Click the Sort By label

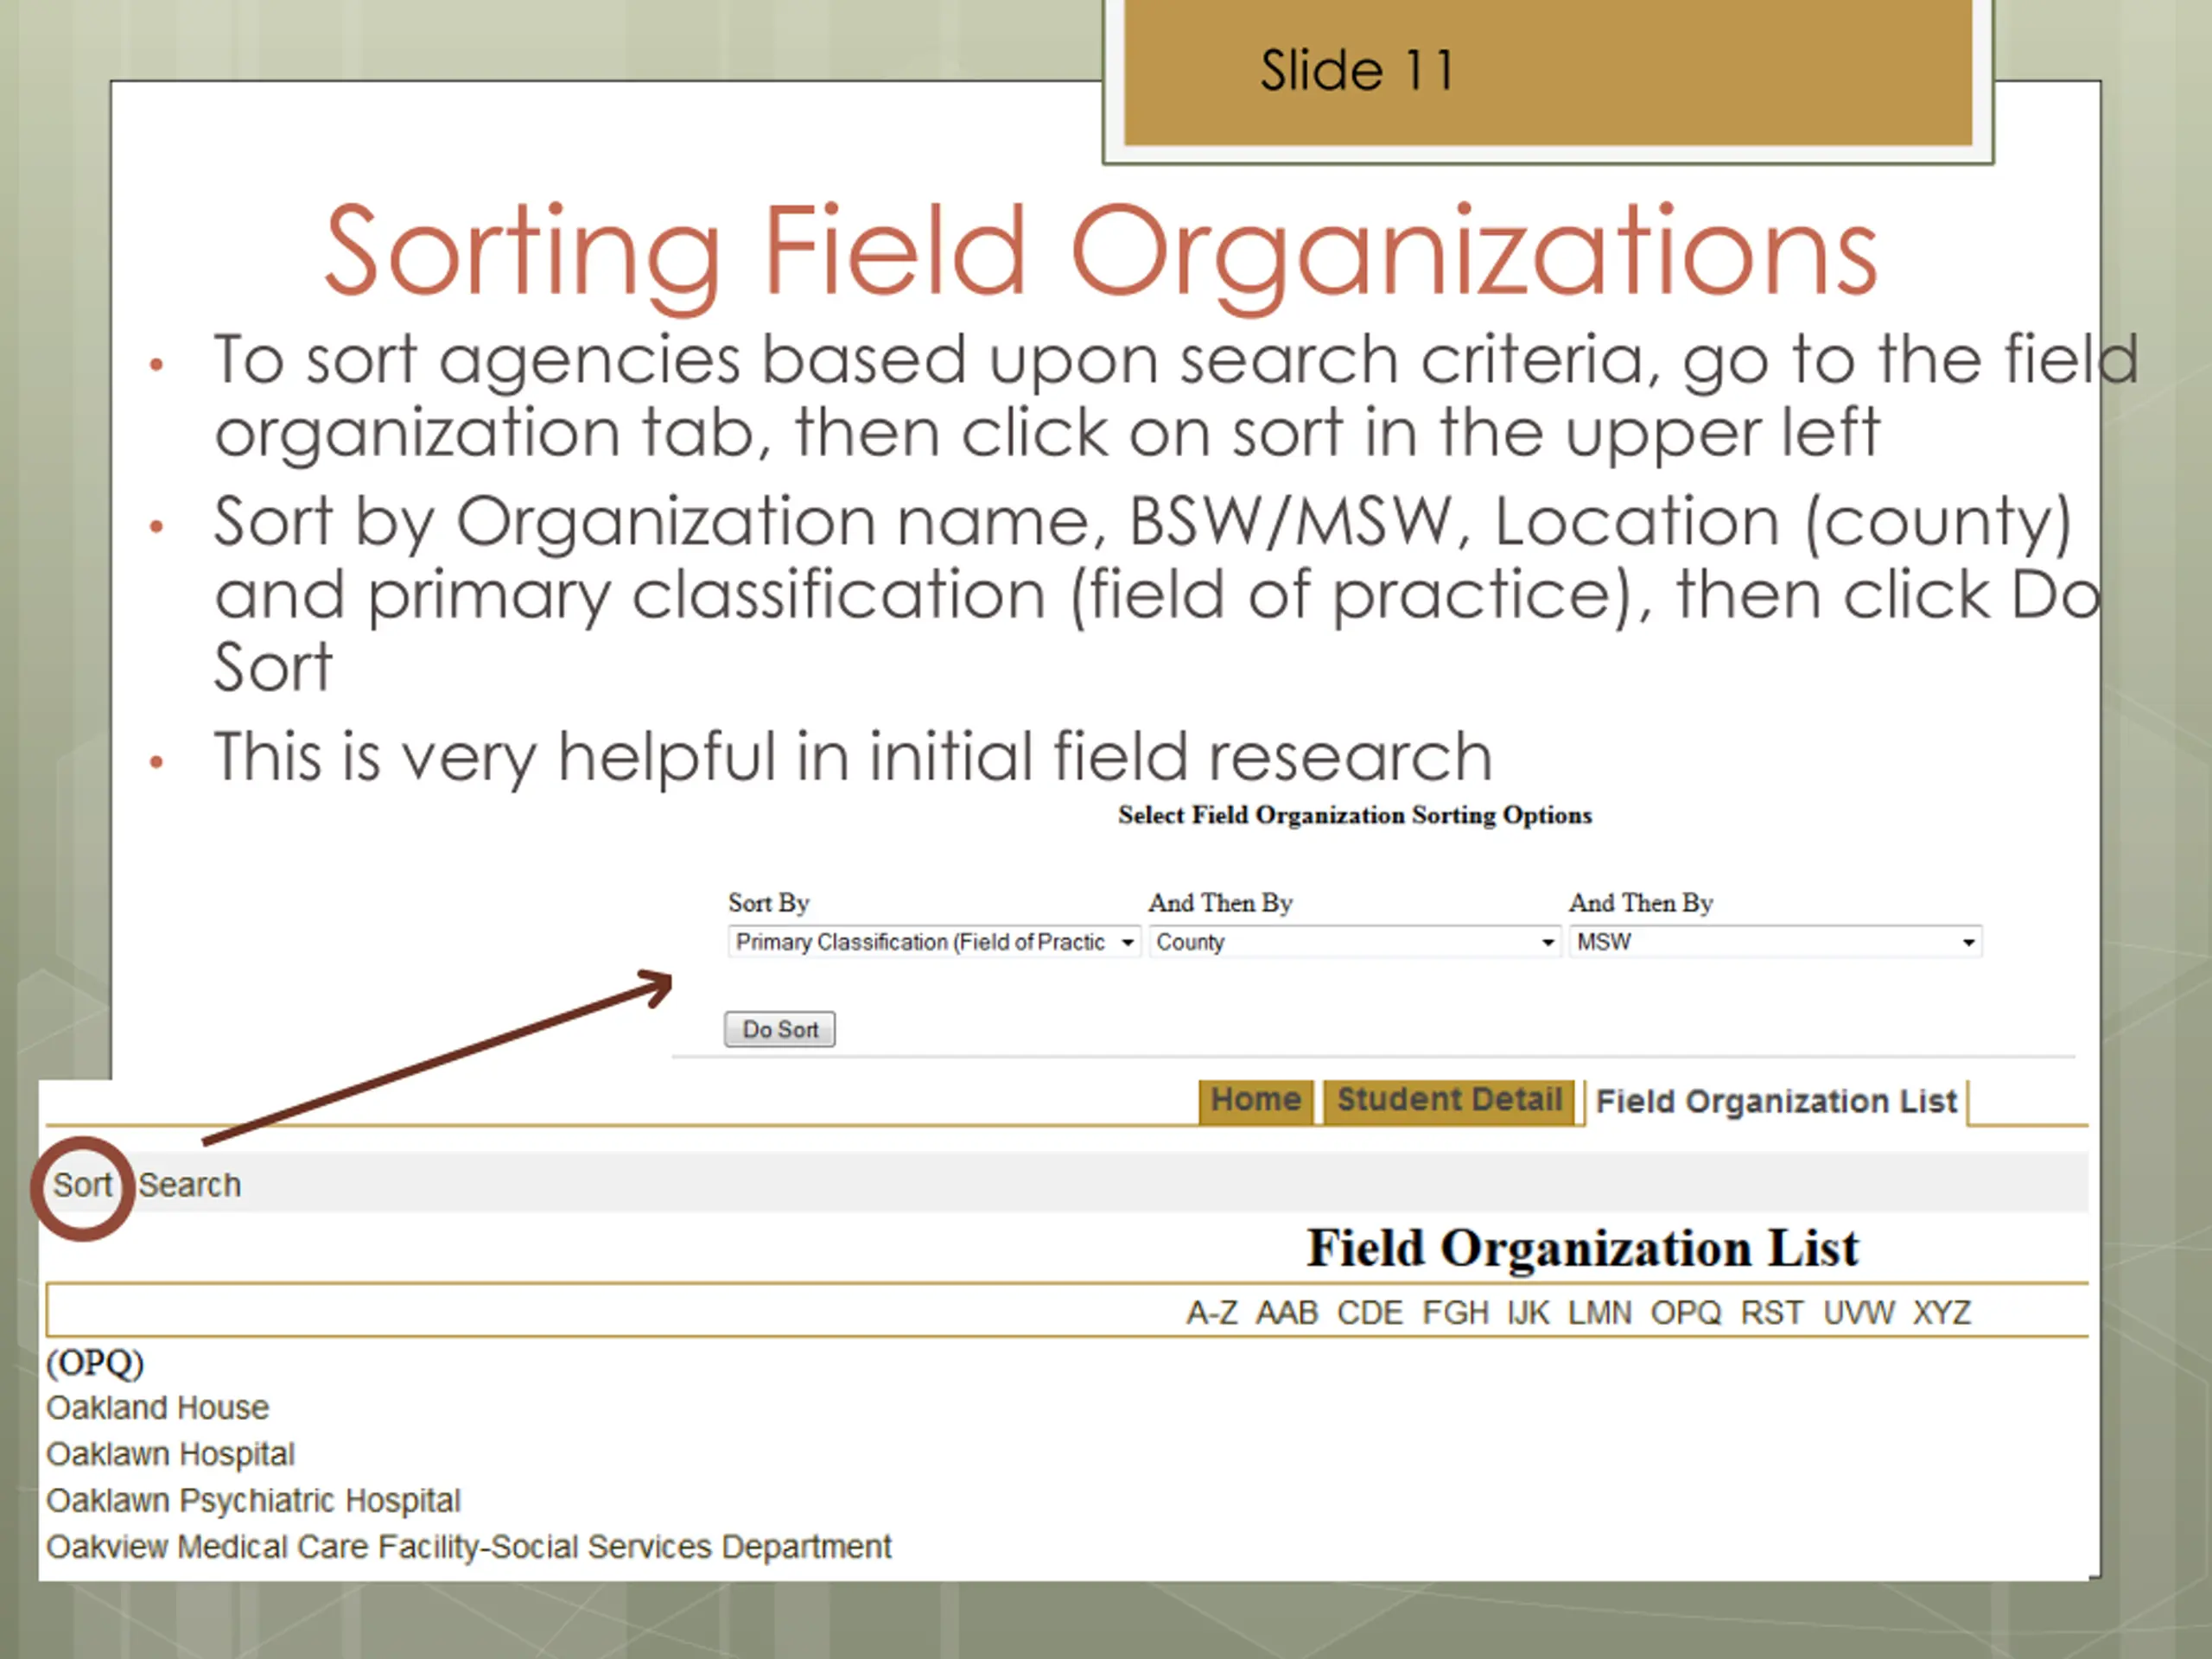coord(768,903)
